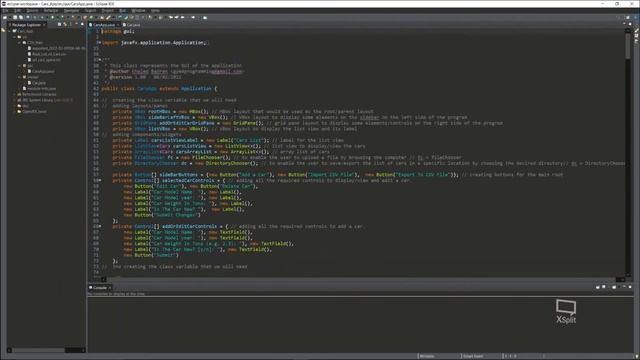This screenshot has height=360, width=640.
Task: Click the 'package gui;' line in the editor
Action: pos(118,31)
